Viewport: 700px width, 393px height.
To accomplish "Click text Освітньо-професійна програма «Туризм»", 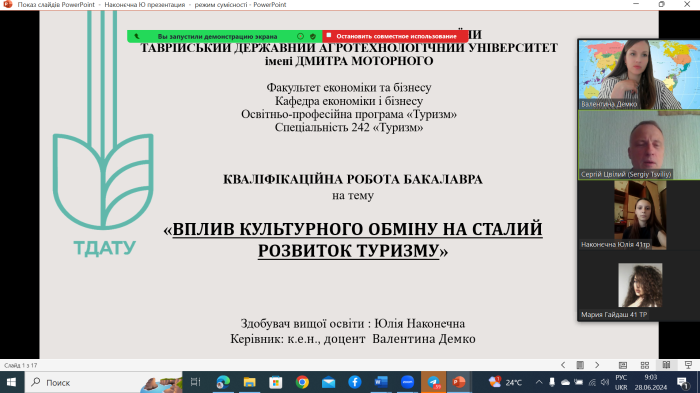I will pos(349,114).
